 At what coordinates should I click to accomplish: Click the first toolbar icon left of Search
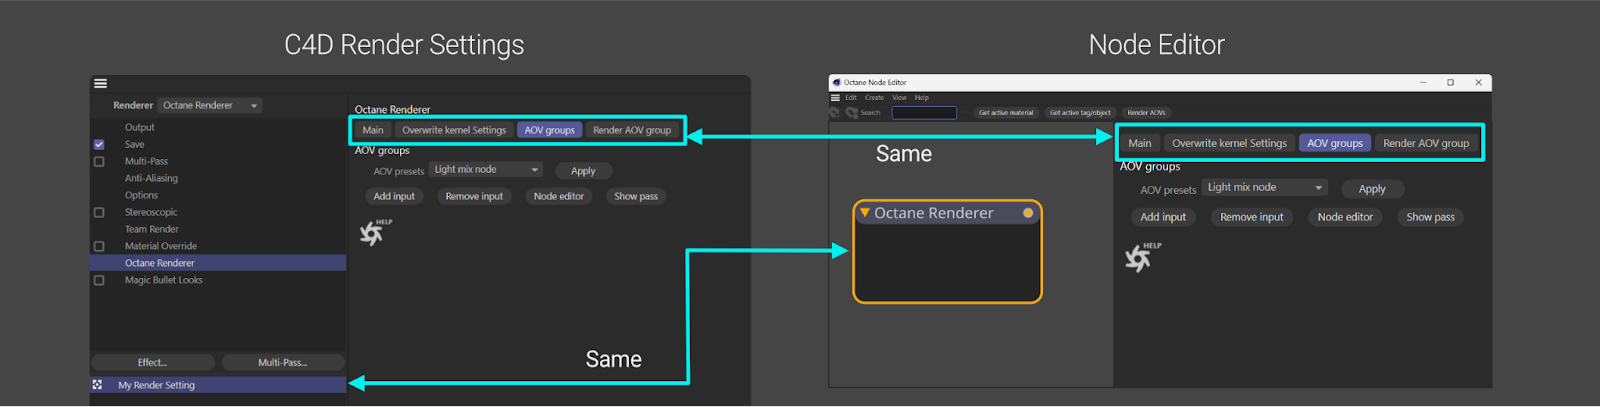pos(835,113)
